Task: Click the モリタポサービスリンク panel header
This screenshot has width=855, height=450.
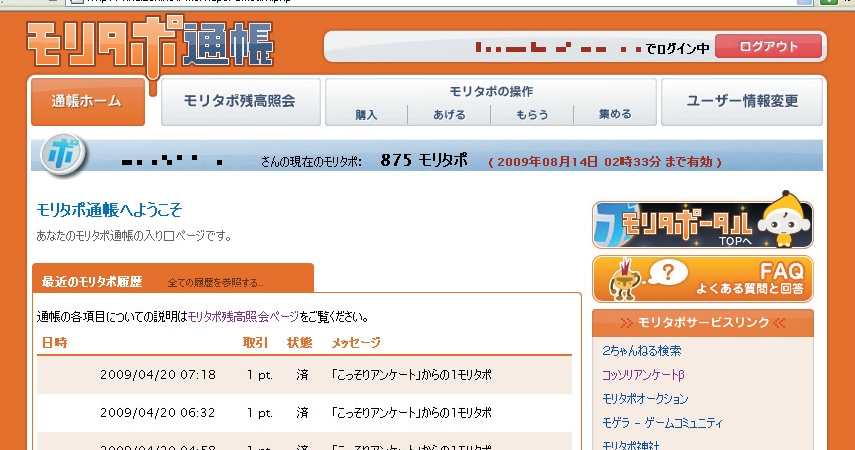Action: (x=703, y=323)
